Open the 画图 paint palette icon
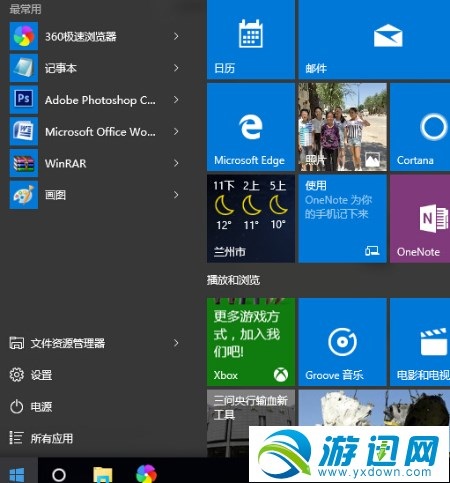 pyautogui.click(x=24, y=195)
